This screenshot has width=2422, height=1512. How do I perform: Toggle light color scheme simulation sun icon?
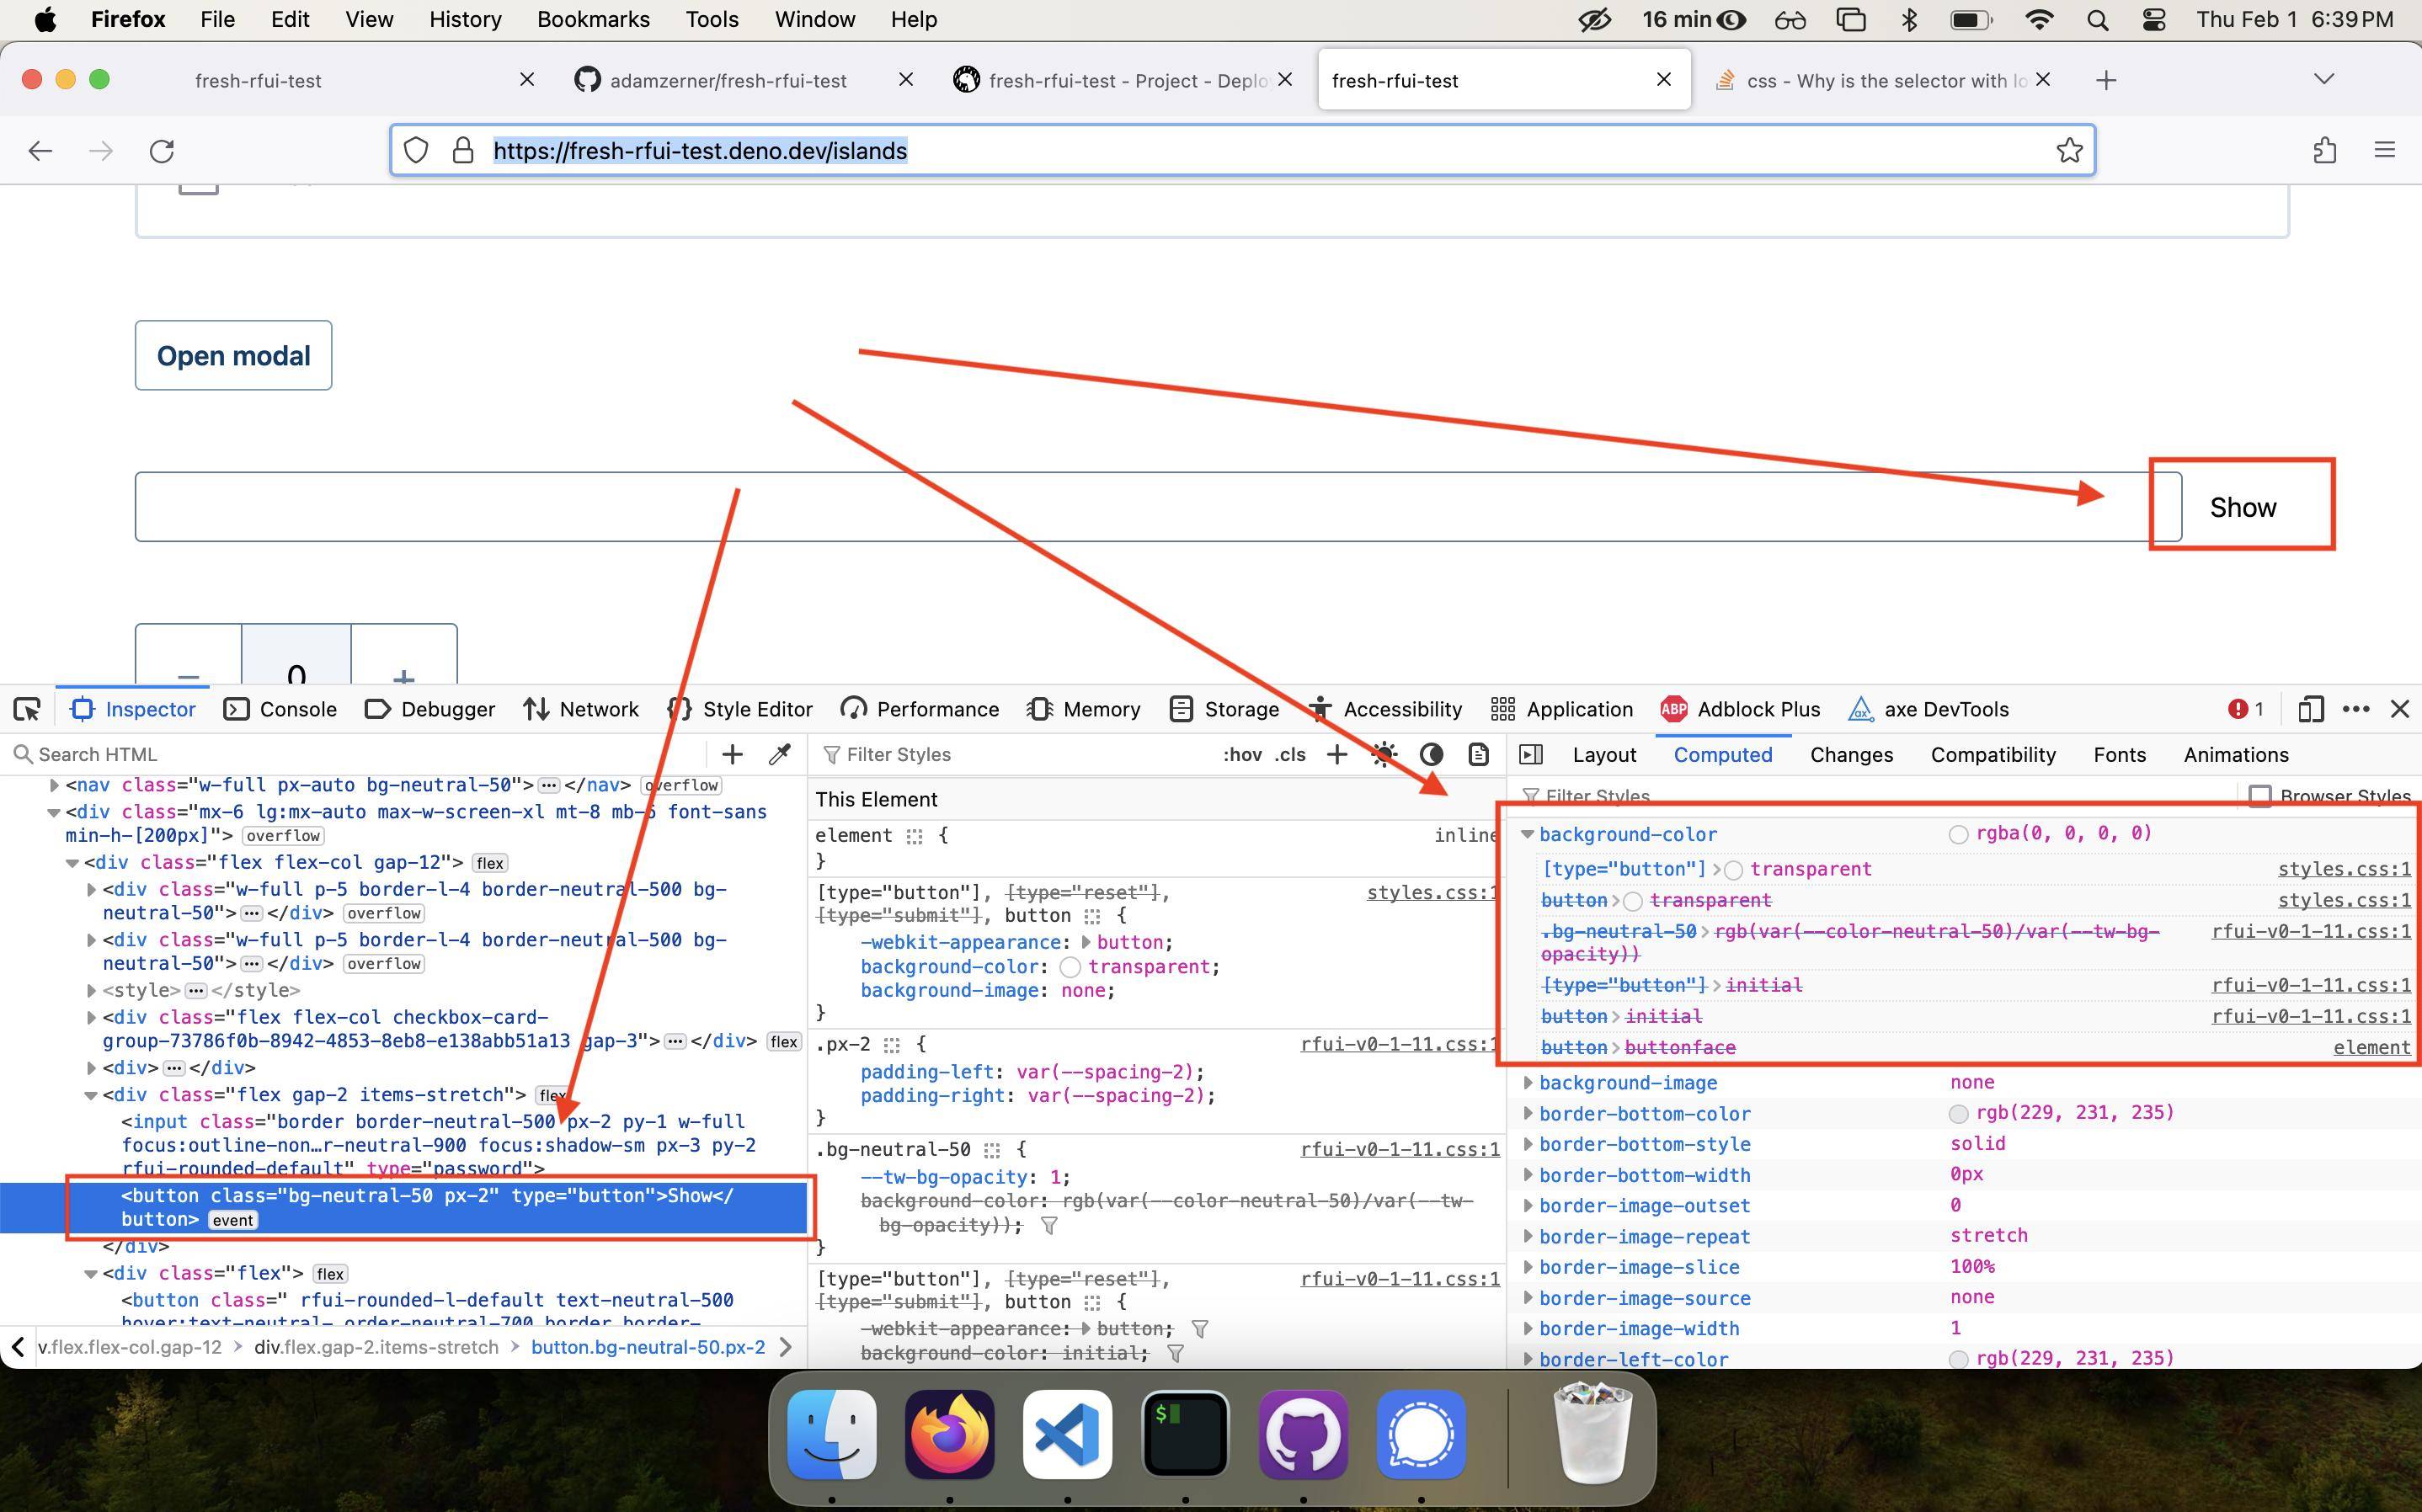(1384, 754)
